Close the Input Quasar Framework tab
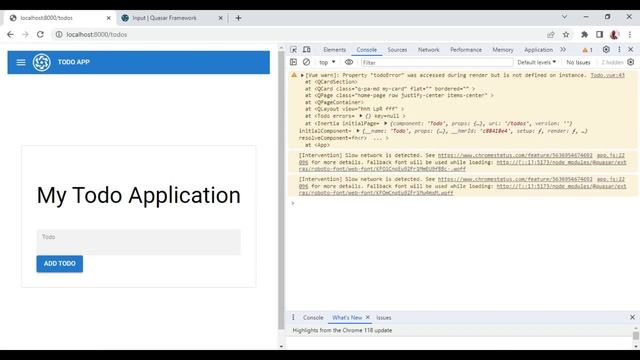 [x=220, y=18]
